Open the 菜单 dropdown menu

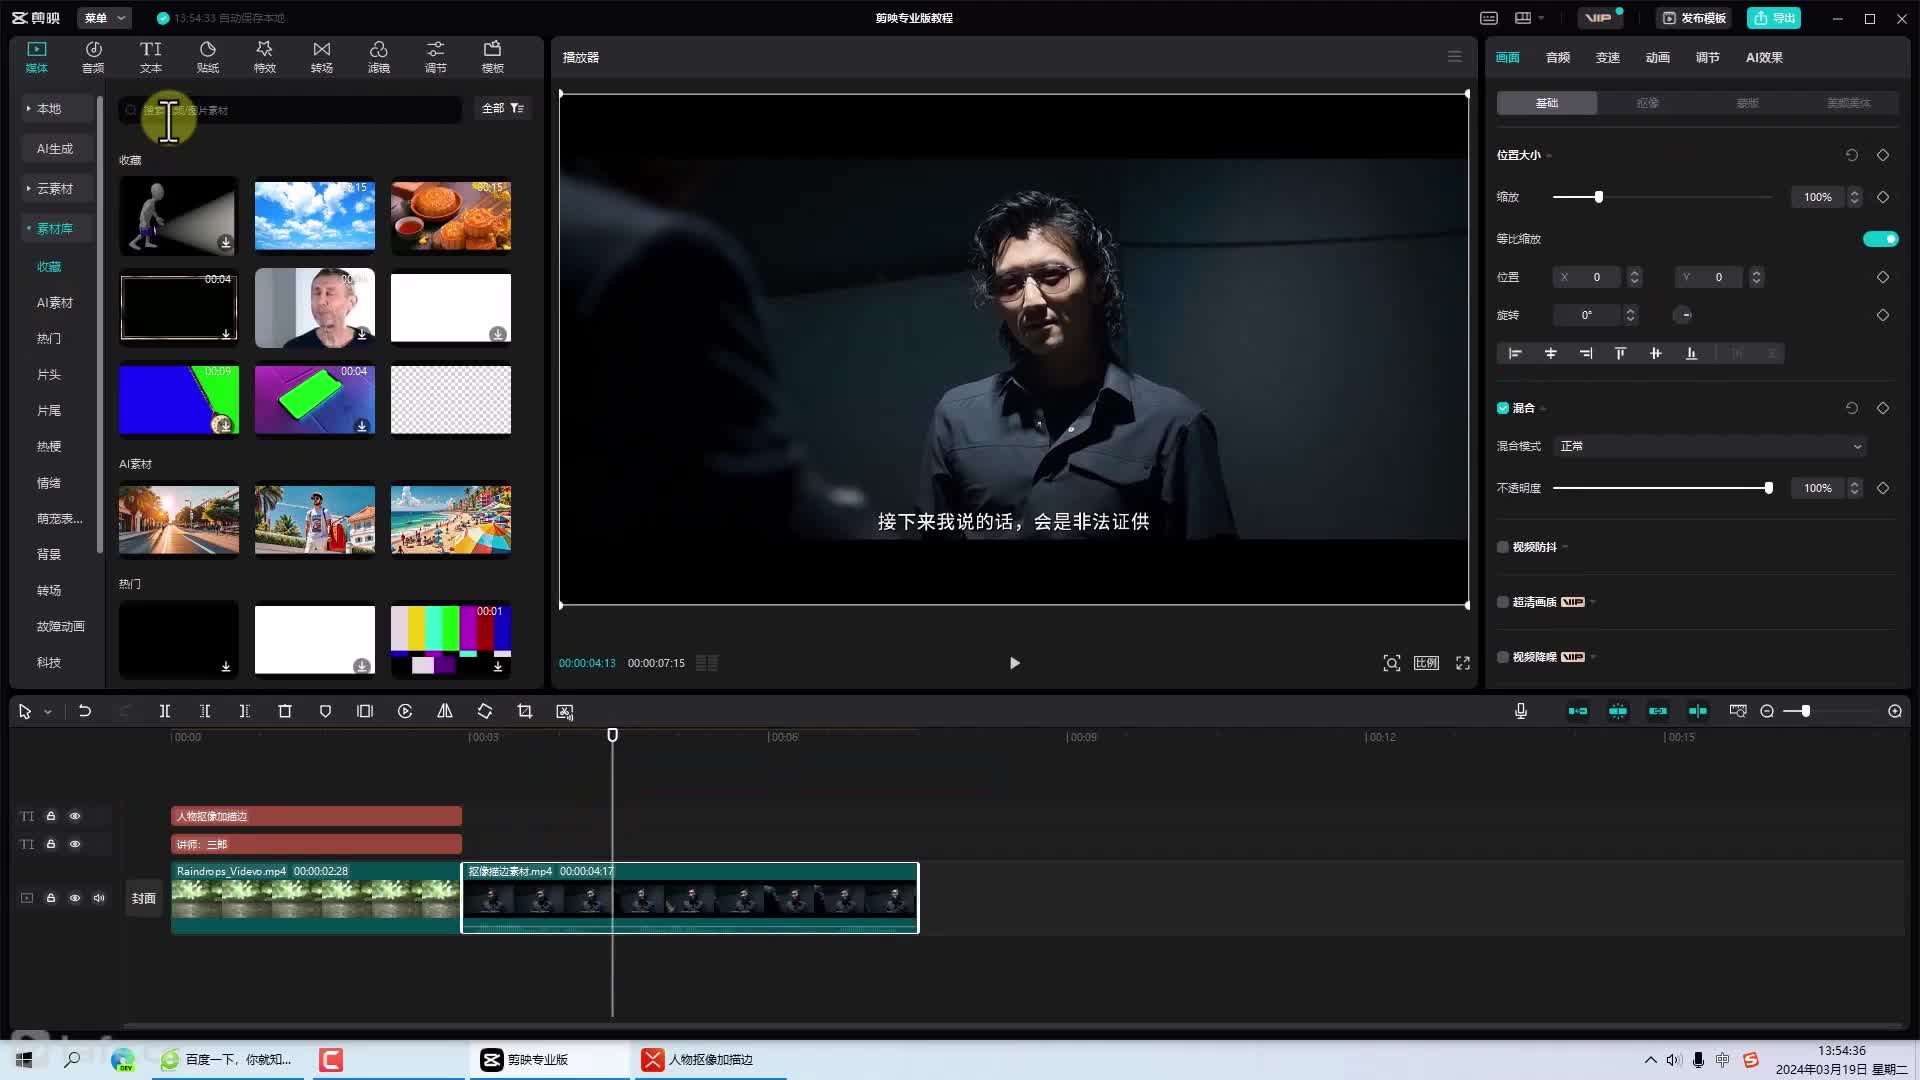pyautogui.click(x=104, y=18)
